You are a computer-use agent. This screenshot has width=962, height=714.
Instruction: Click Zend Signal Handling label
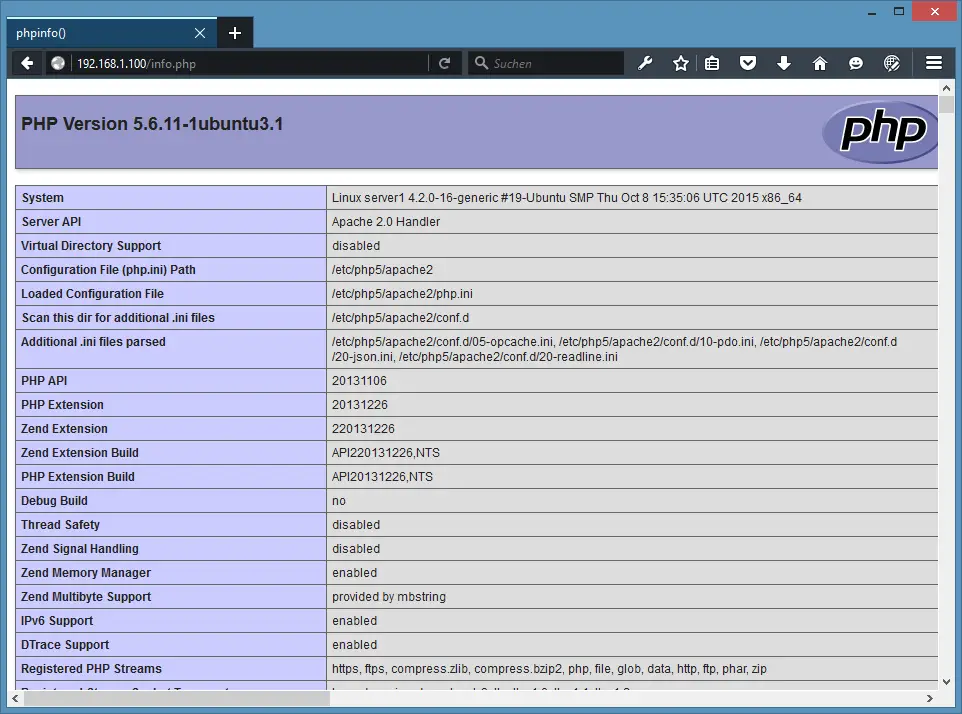[80, 548]
